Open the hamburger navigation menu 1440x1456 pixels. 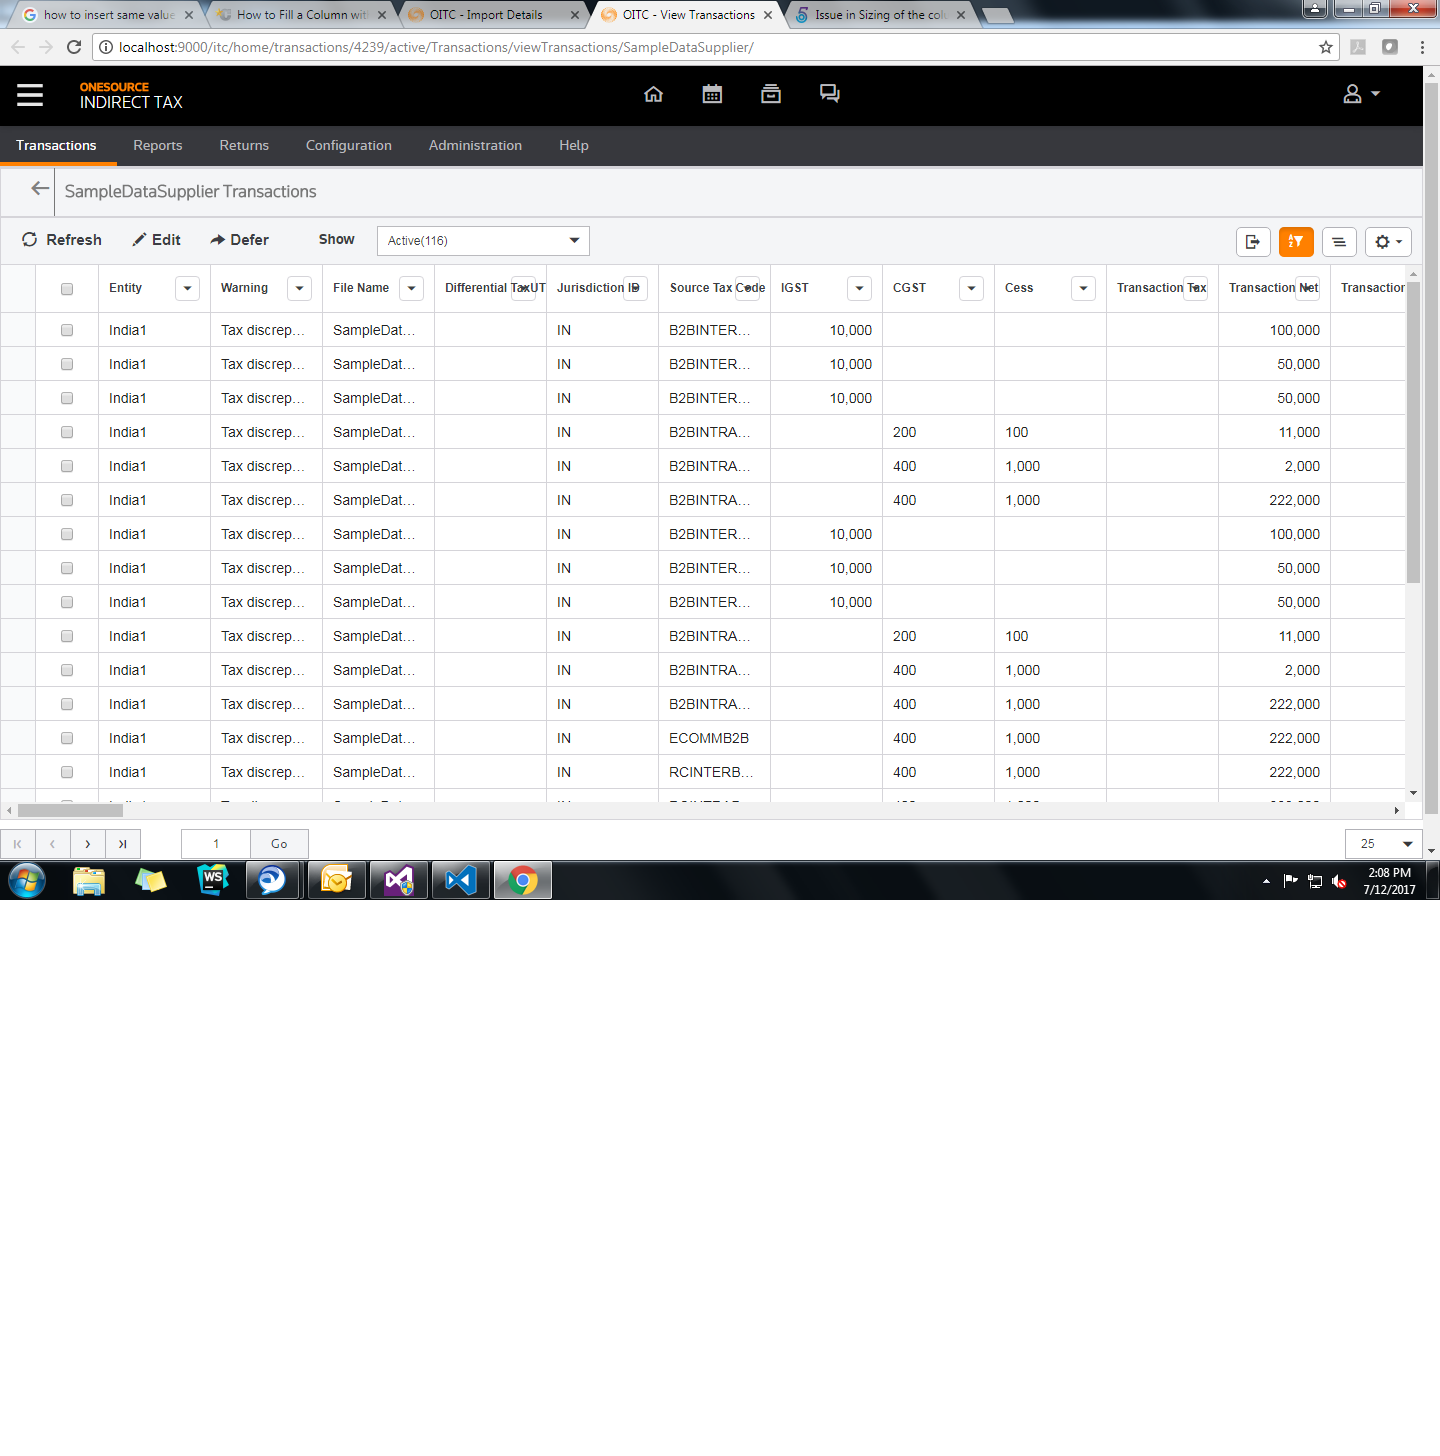coord(30,95)
